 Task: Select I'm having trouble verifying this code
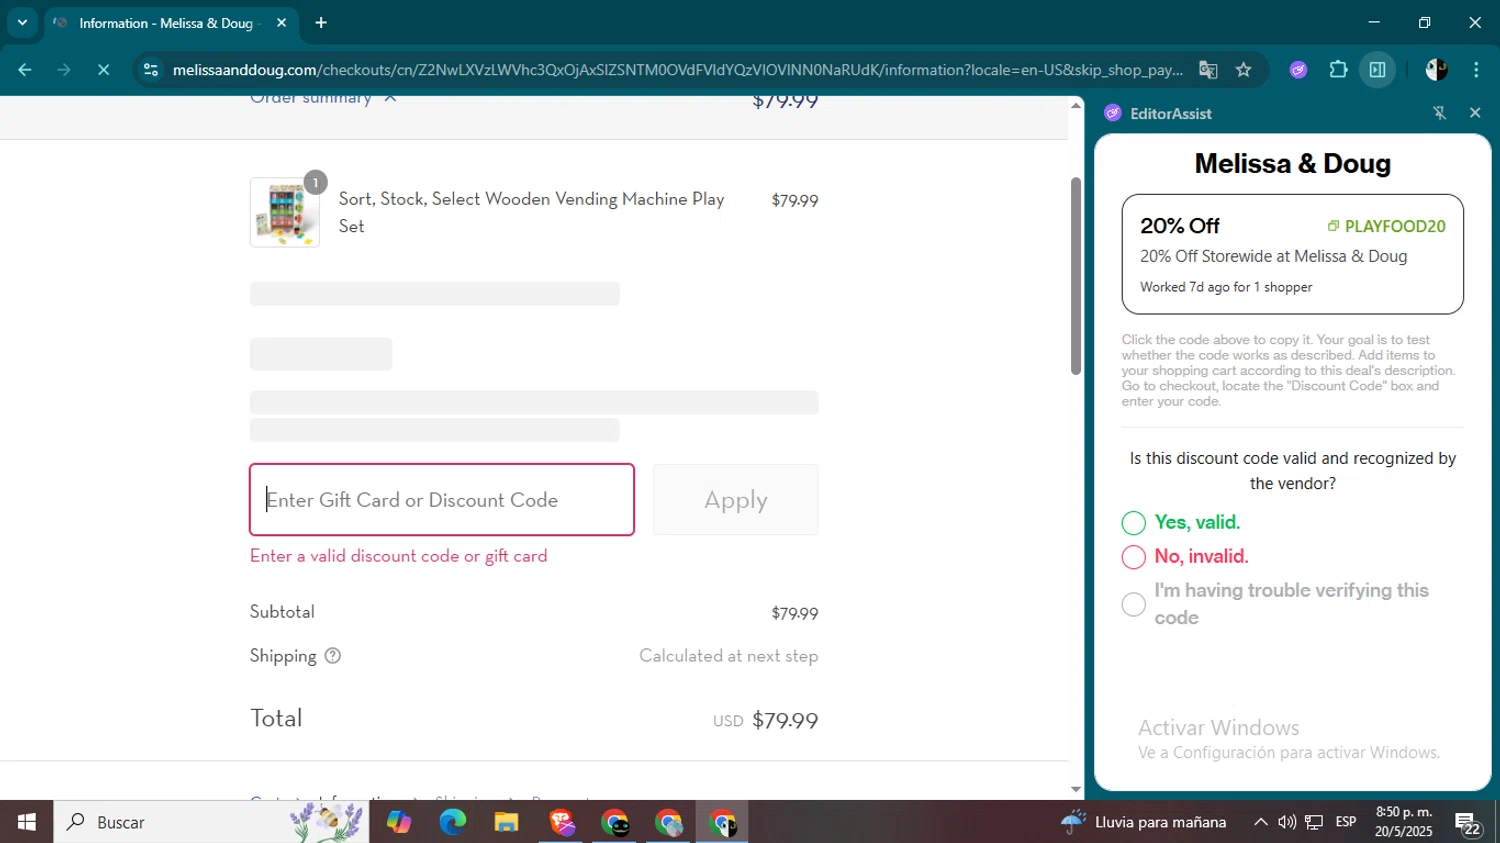click(x=1133, y=604)
